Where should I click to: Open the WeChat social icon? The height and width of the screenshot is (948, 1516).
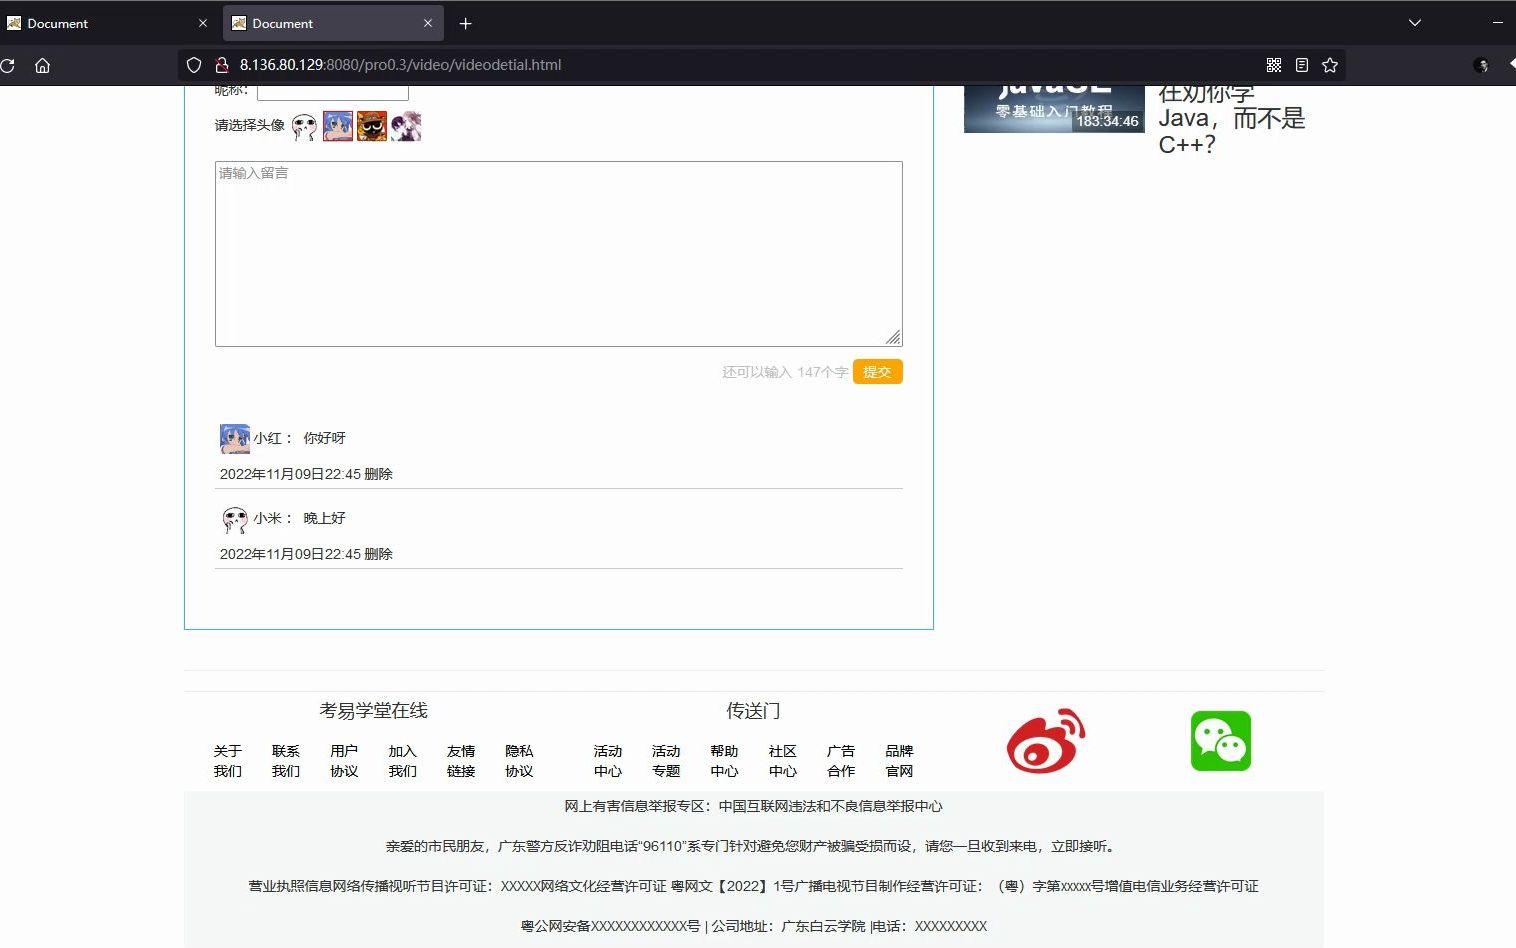1221,741
